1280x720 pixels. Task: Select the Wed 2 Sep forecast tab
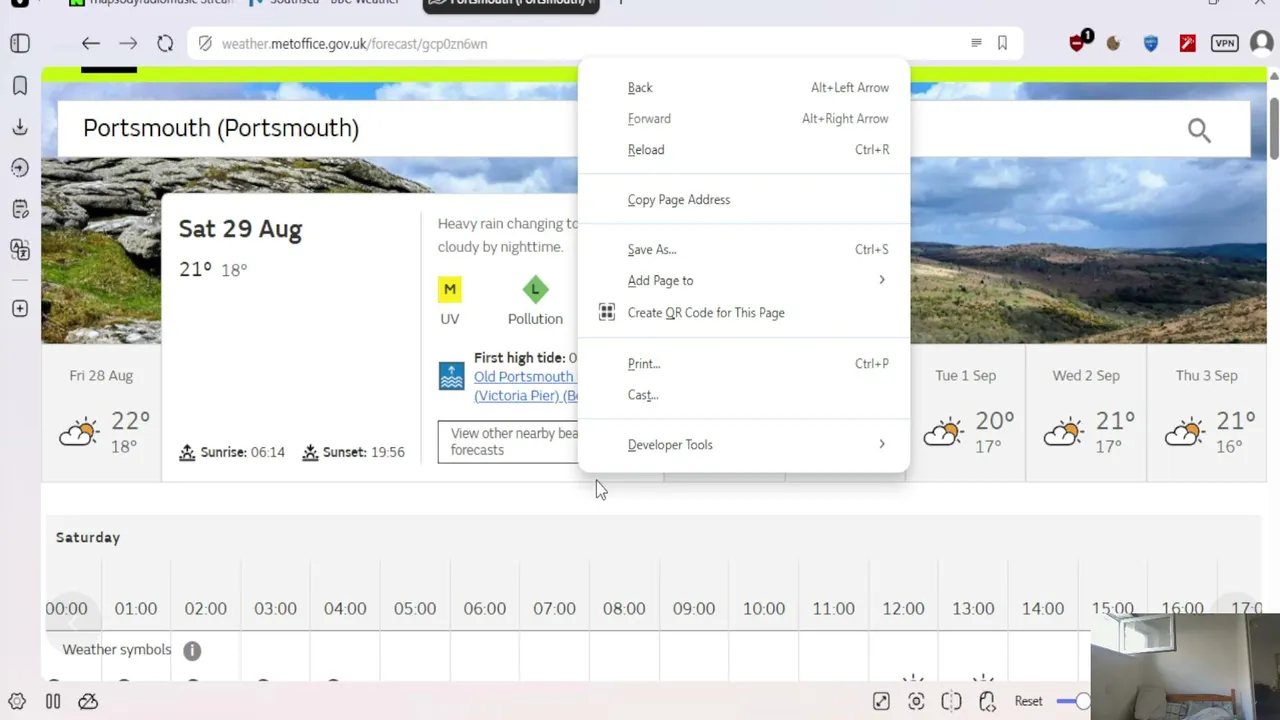click(x=1086, y=413)
